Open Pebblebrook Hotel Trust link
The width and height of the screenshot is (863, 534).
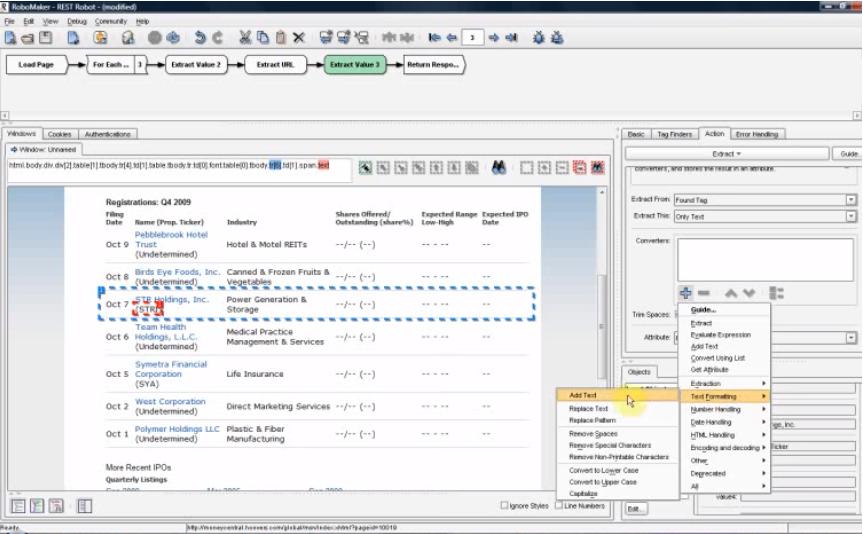[x=171, y=239]
